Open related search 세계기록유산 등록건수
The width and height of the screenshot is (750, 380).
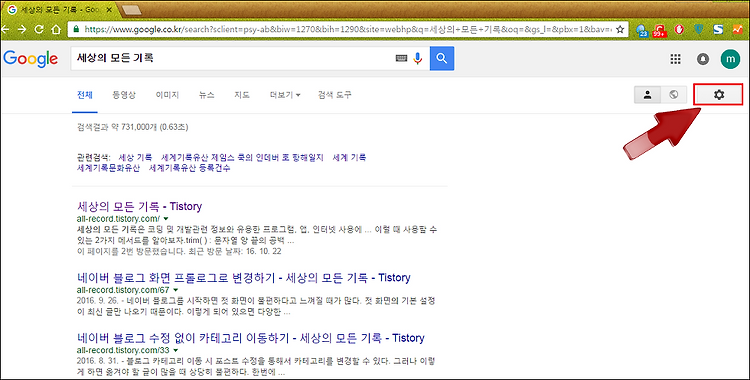pos(189,168)
